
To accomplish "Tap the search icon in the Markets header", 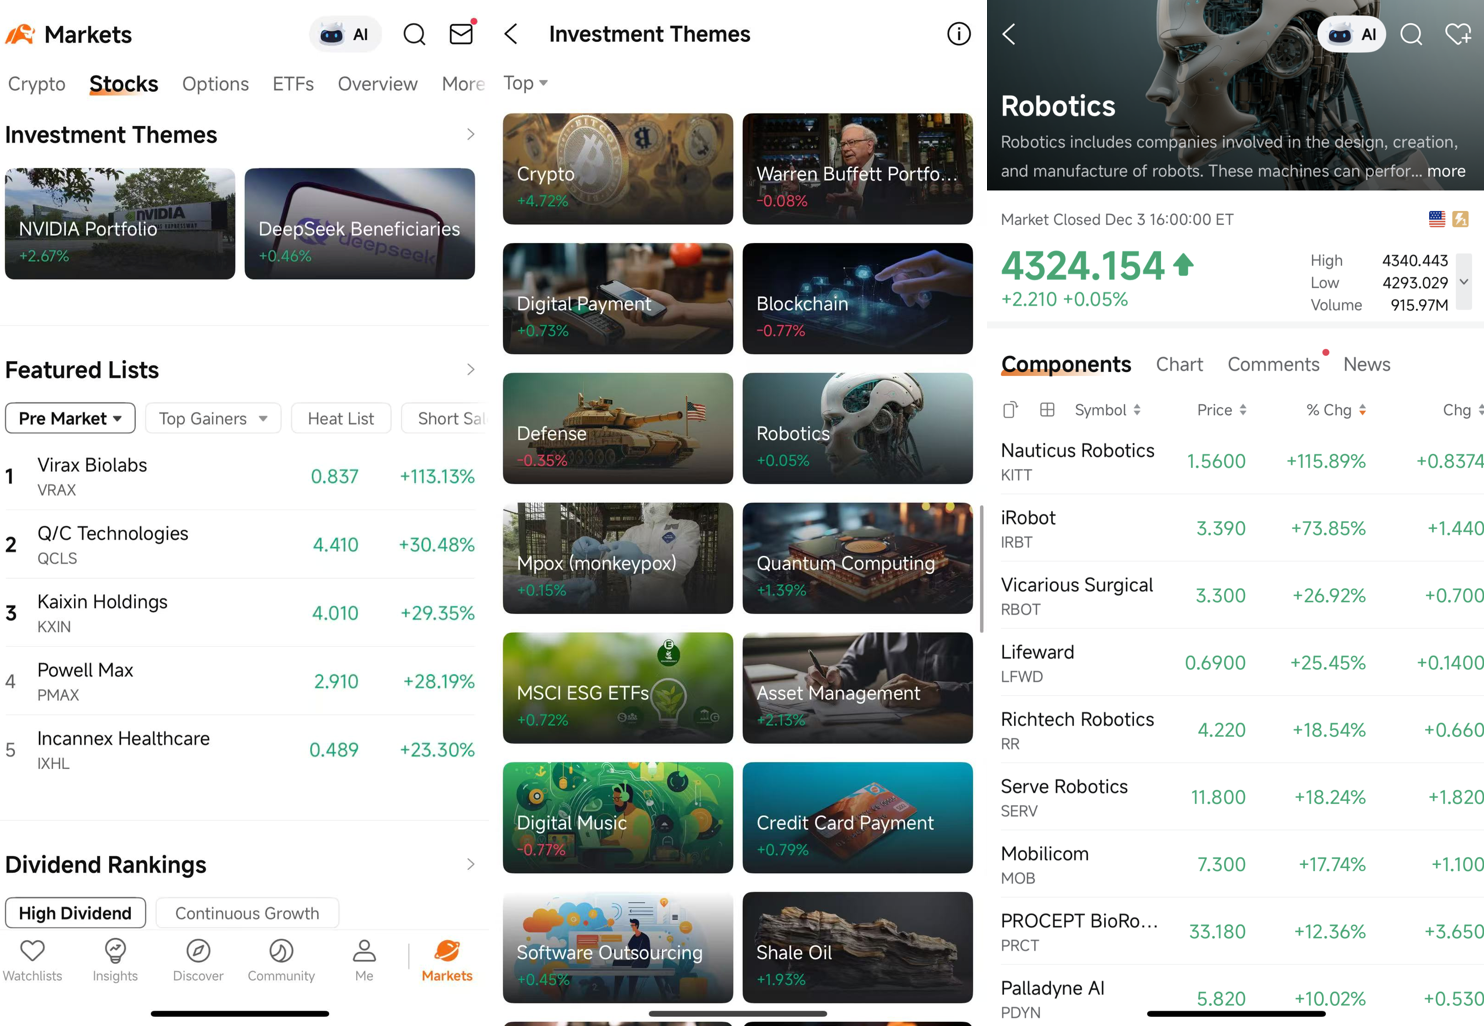I will [x=414, y=34].
